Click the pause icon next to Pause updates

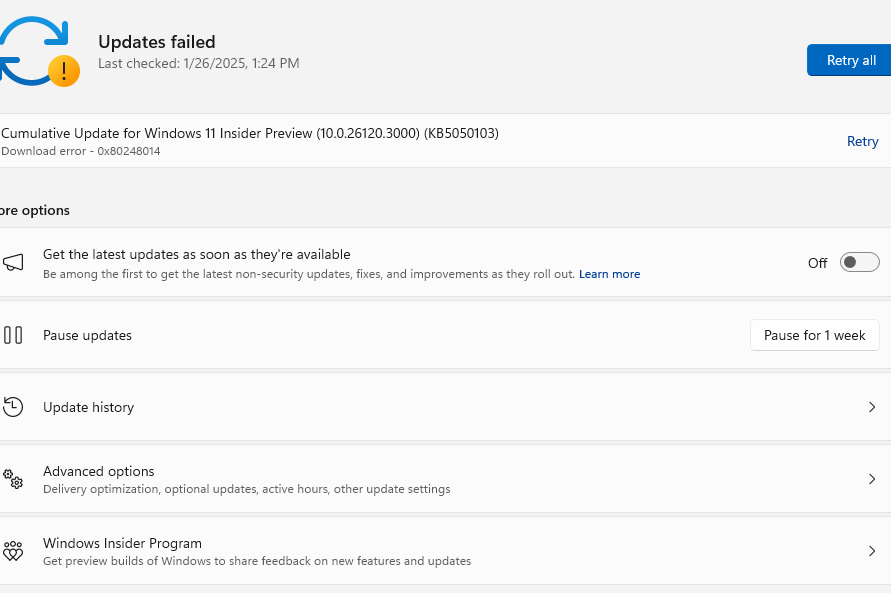click(13, 335)
